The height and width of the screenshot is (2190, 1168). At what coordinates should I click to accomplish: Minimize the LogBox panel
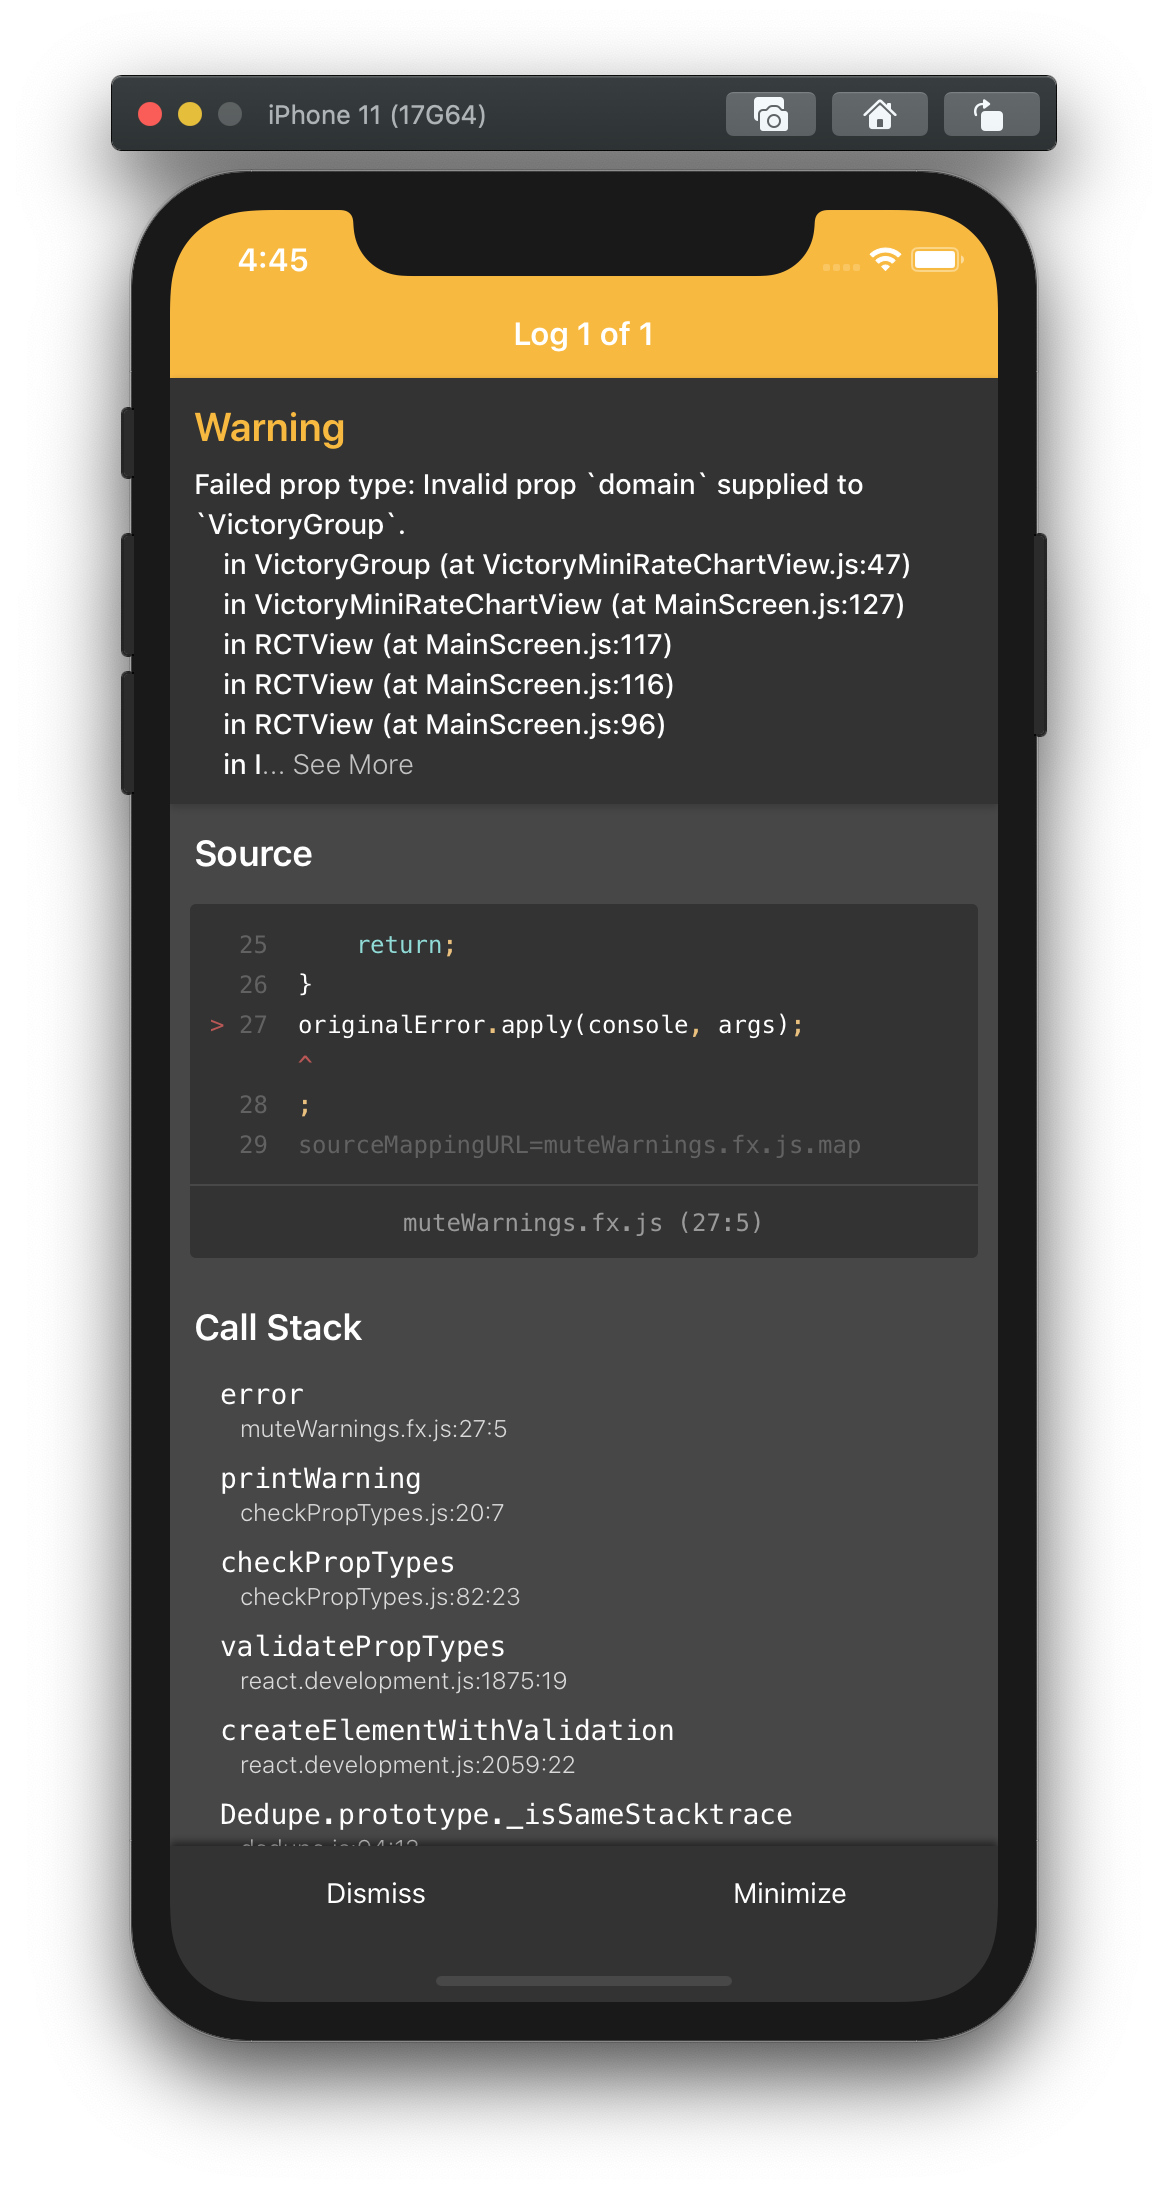(790, 1893)
